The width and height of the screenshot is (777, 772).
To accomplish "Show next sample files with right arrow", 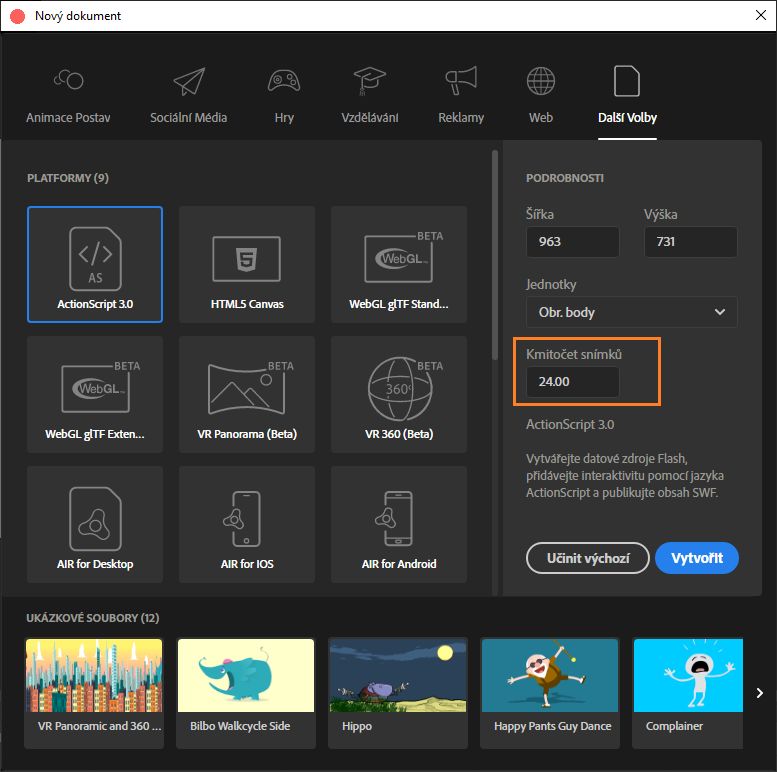I will (x=759, y=693).
